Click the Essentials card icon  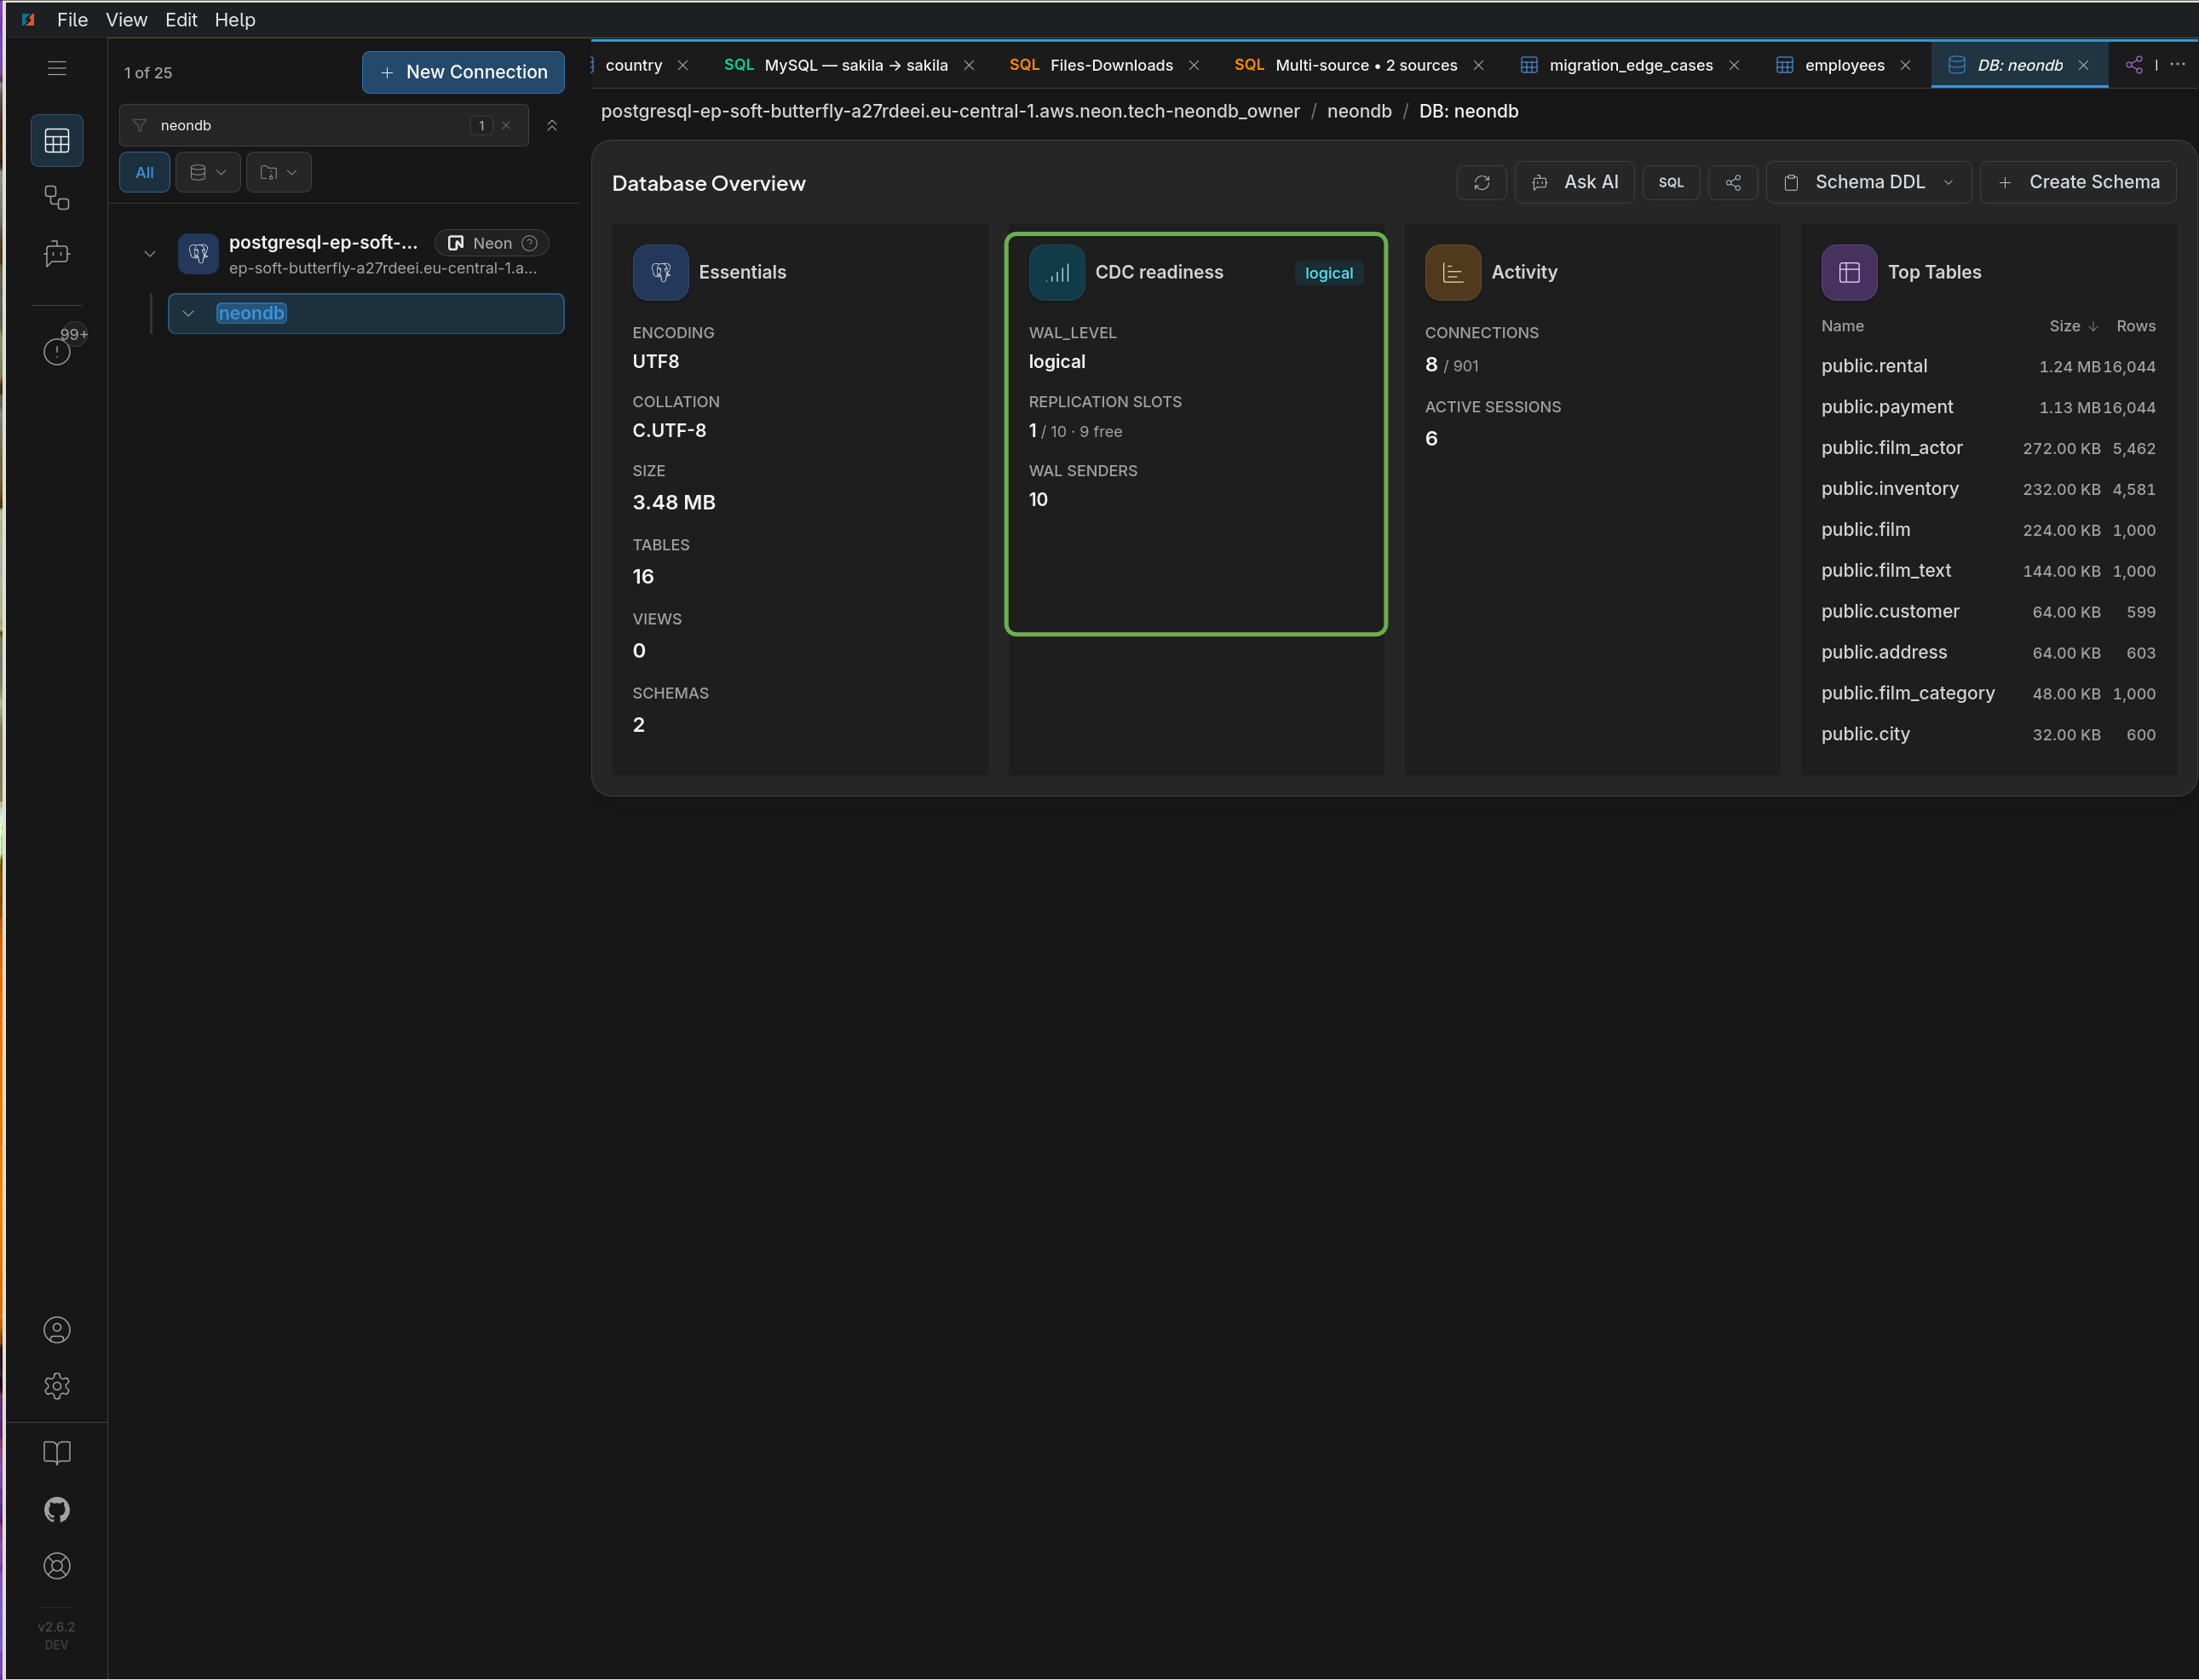(x=660, y=272)
